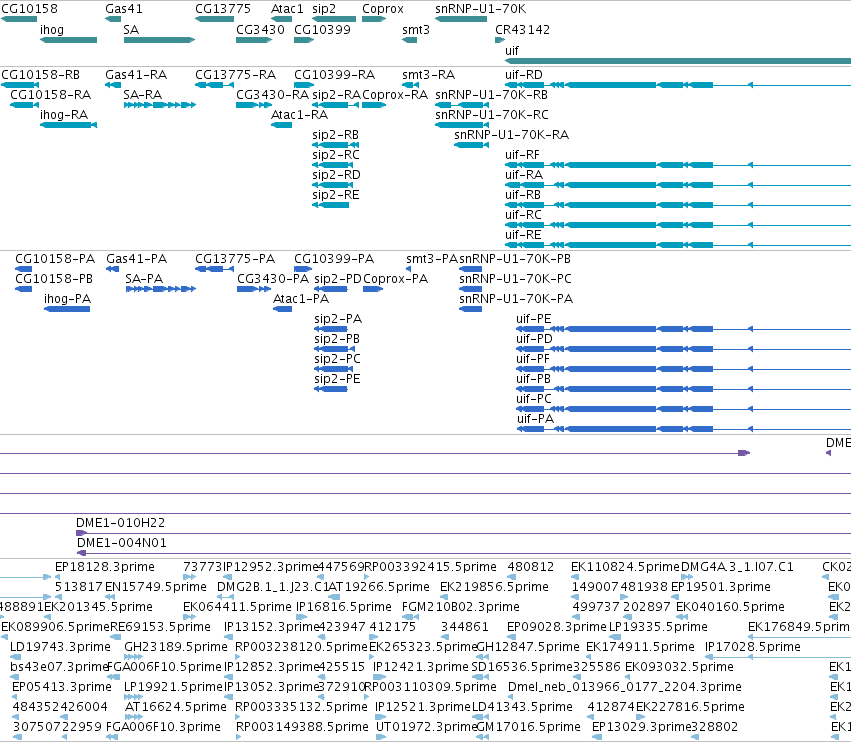Click the uif-RE transcript label
851x742 pixels.
pyautogui.click(x=523, y=235)
